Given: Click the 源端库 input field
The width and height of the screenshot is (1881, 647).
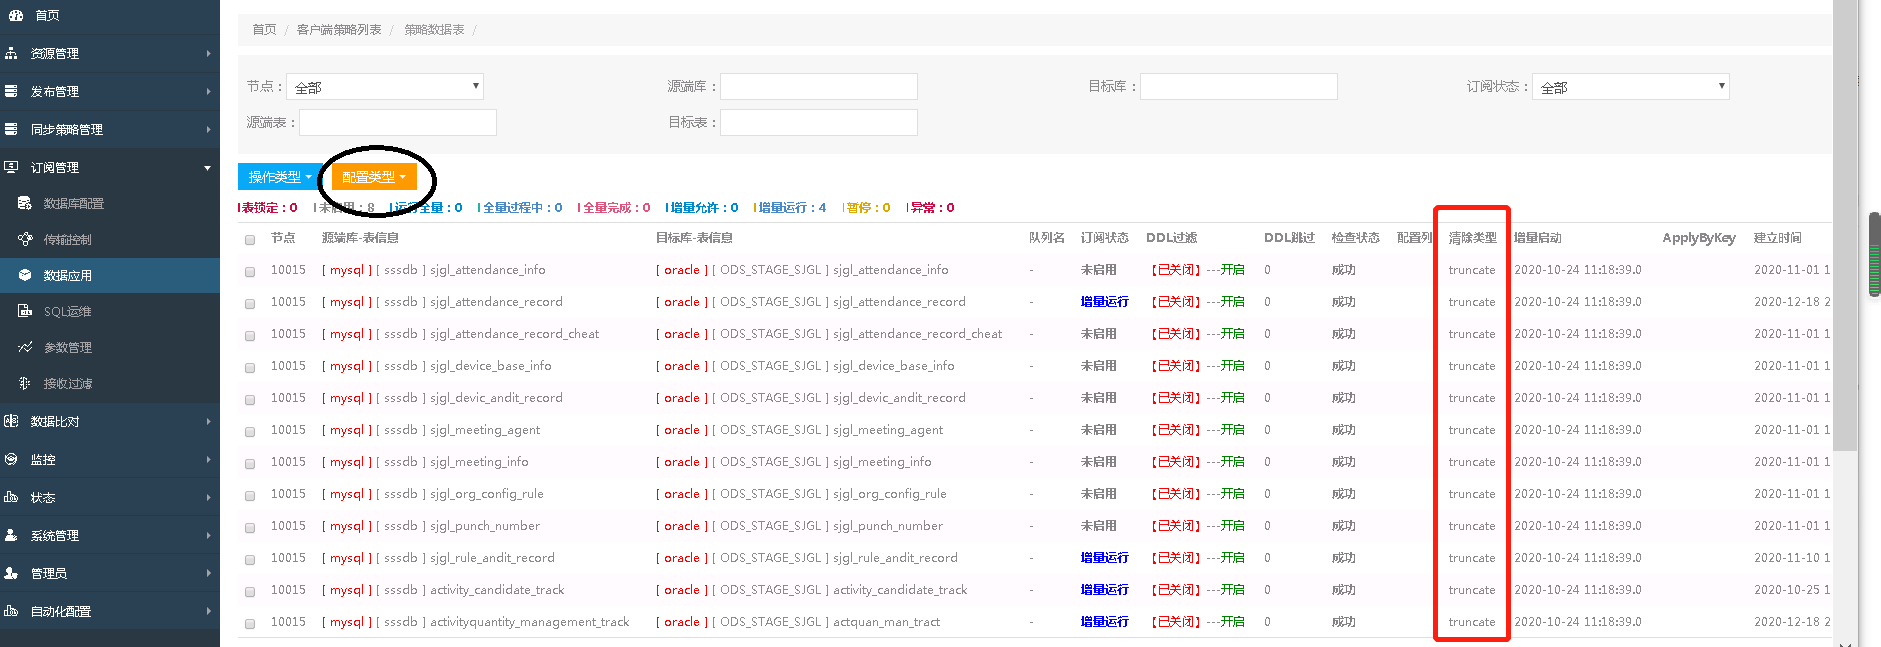Looking at the screenshot, I should [x=818, y=87].
